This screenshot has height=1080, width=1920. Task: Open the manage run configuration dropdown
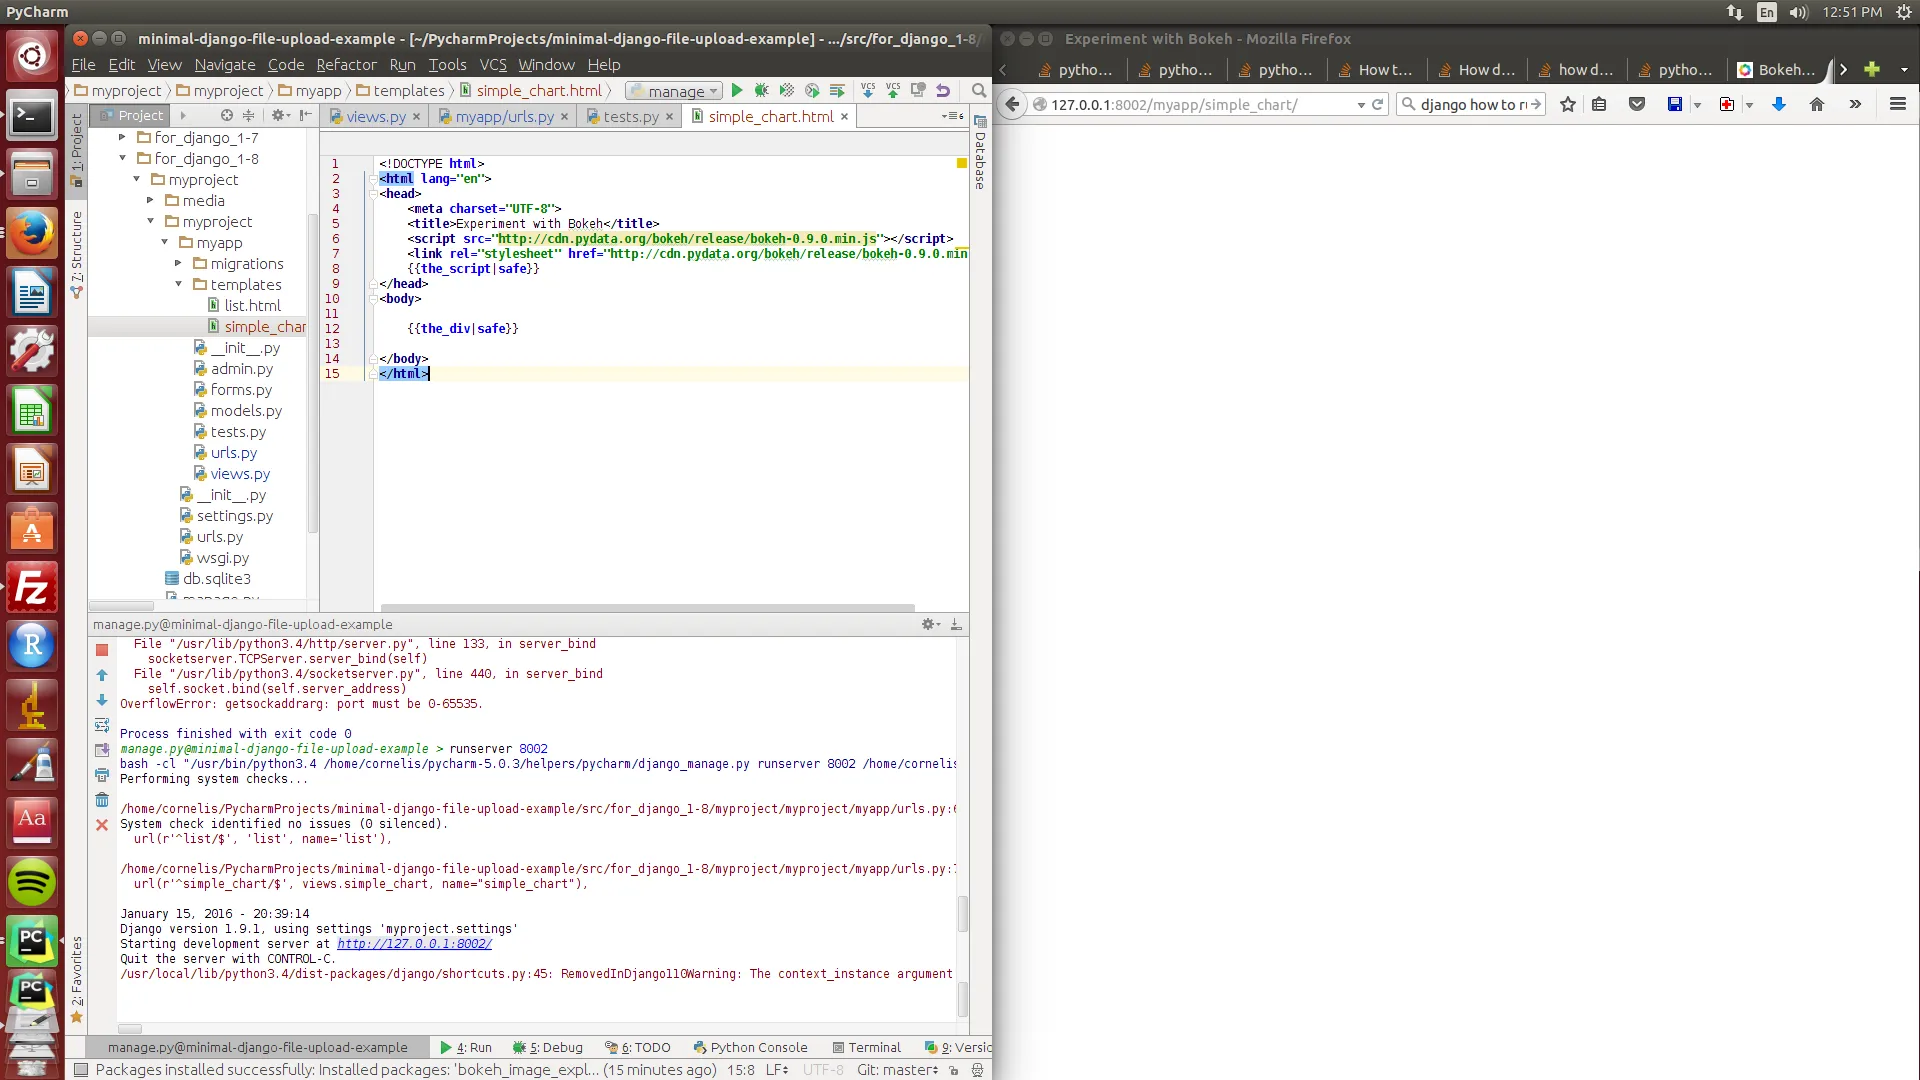(675, 91)
